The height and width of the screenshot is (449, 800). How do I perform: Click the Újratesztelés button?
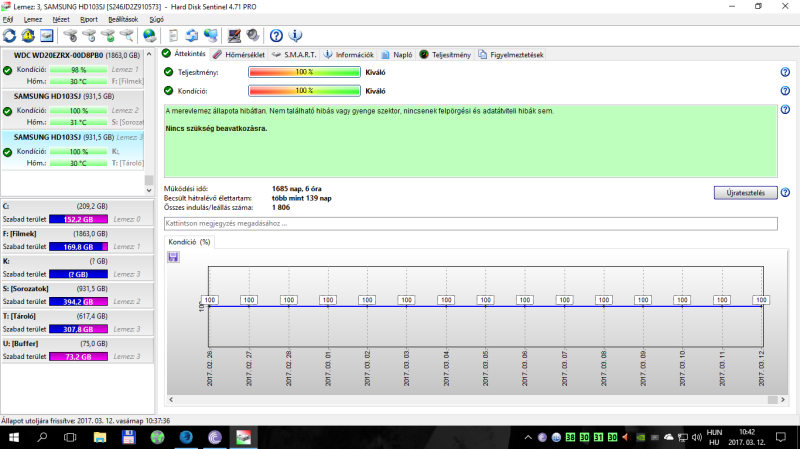[x=745, y=193]
